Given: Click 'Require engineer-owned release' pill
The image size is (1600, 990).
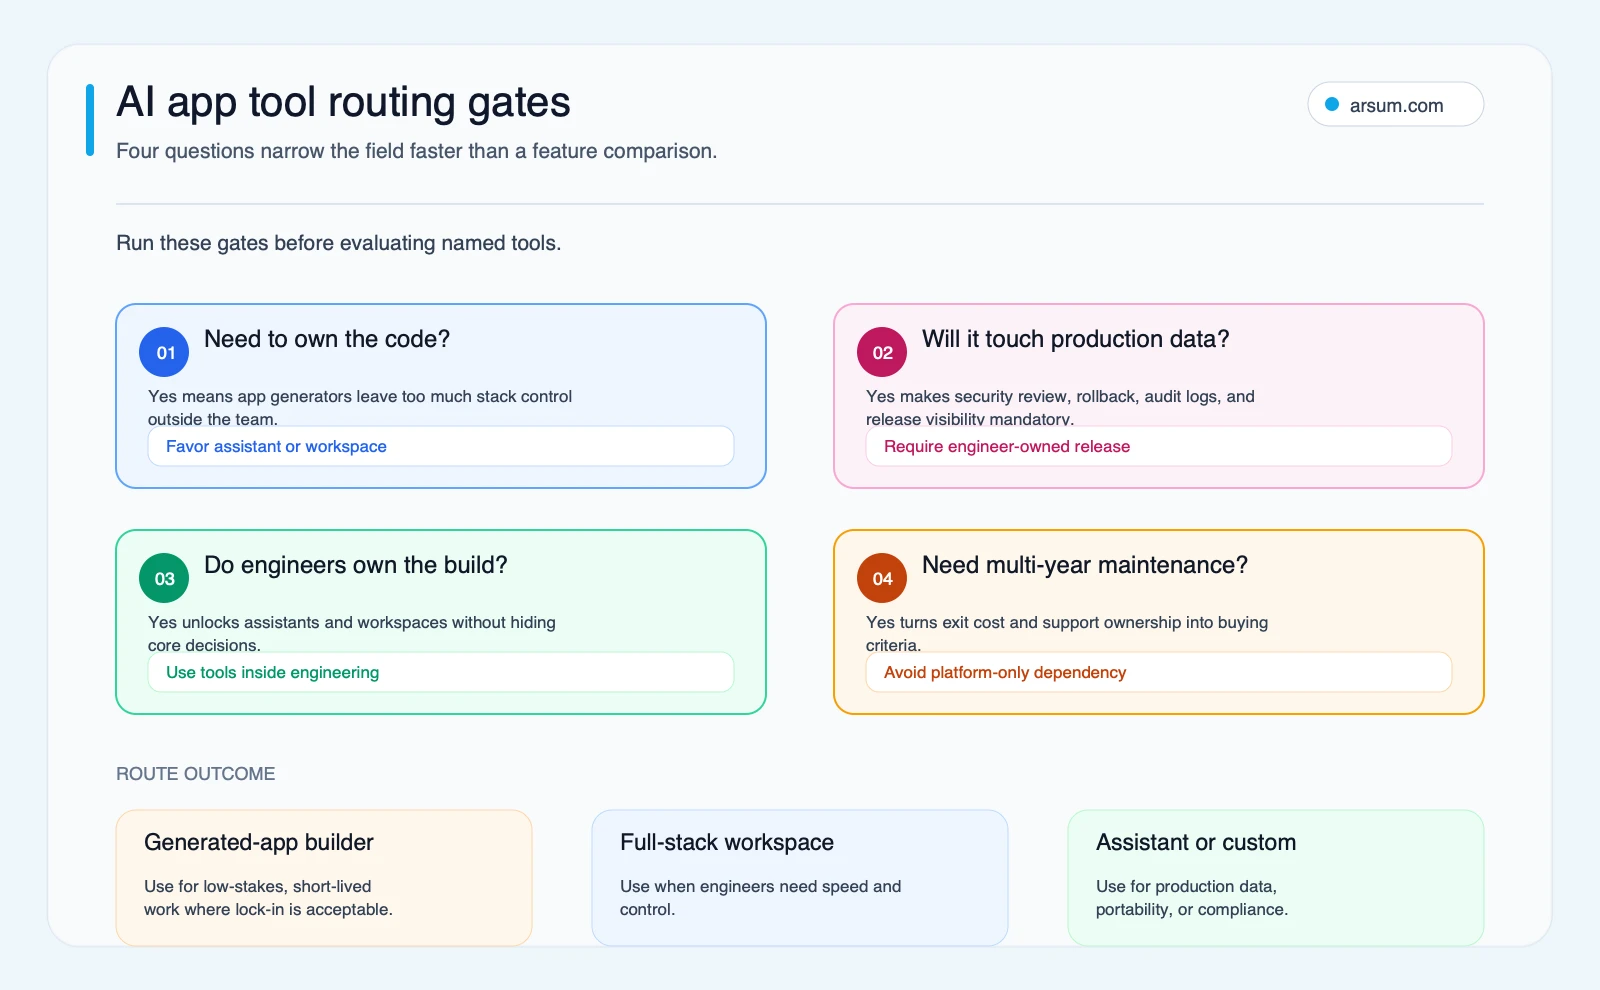Looking at the screenshot, I should (1159, 446).
